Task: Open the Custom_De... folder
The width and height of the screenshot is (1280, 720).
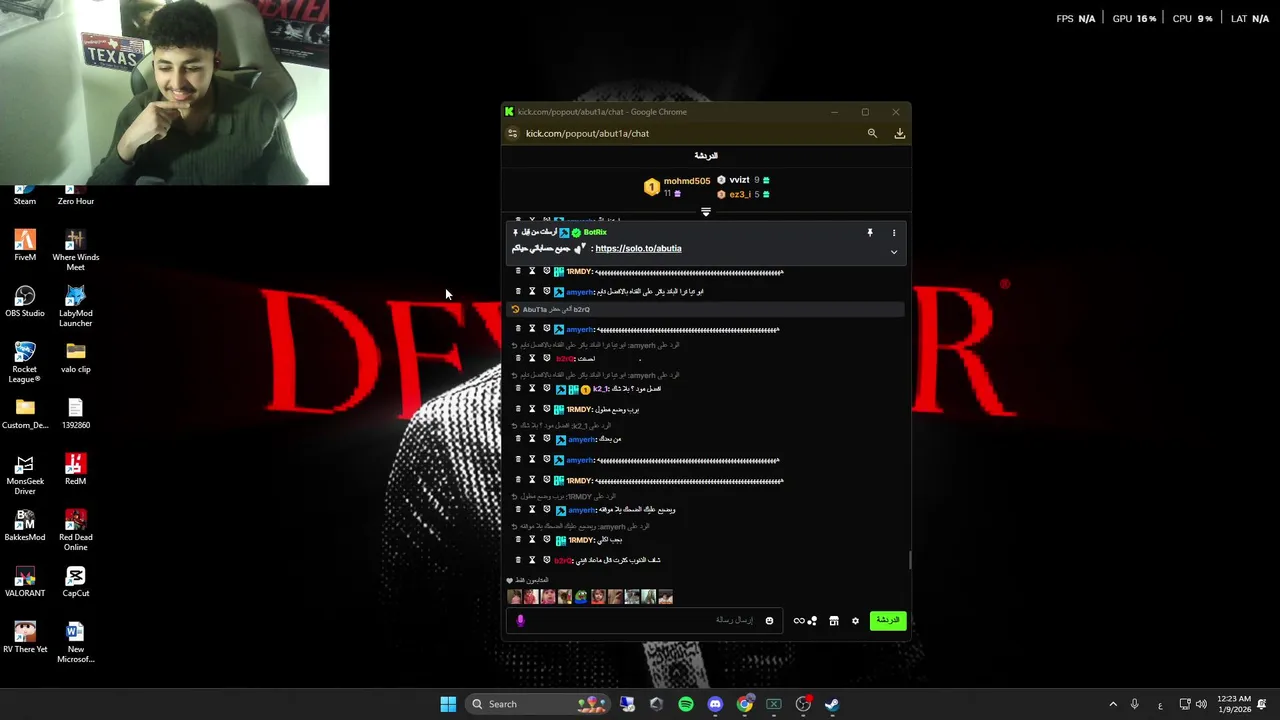Action: [x=25, y=413]
